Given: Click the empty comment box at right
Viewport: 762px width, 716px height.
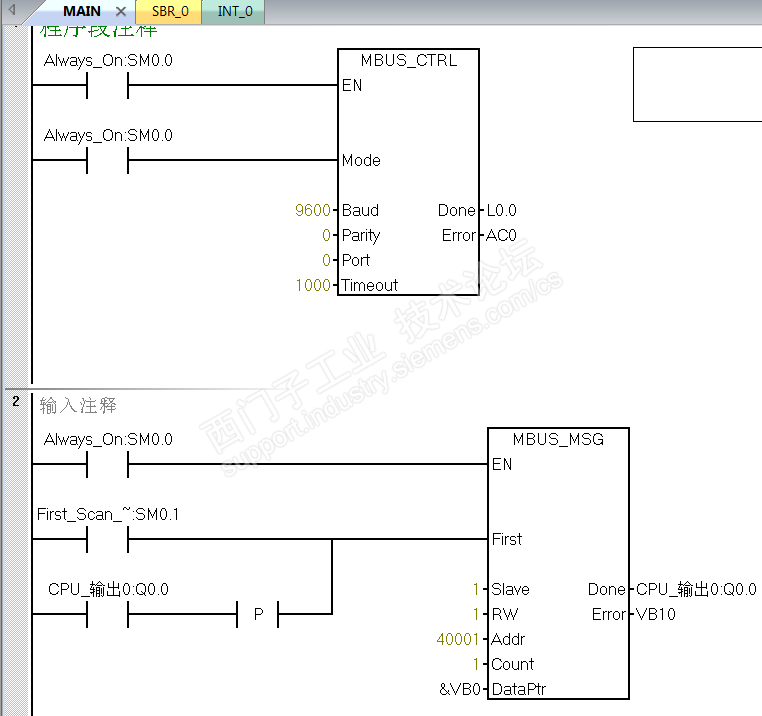Looking at the screenshot, I should pyautogui.click(x=698, y=85).
